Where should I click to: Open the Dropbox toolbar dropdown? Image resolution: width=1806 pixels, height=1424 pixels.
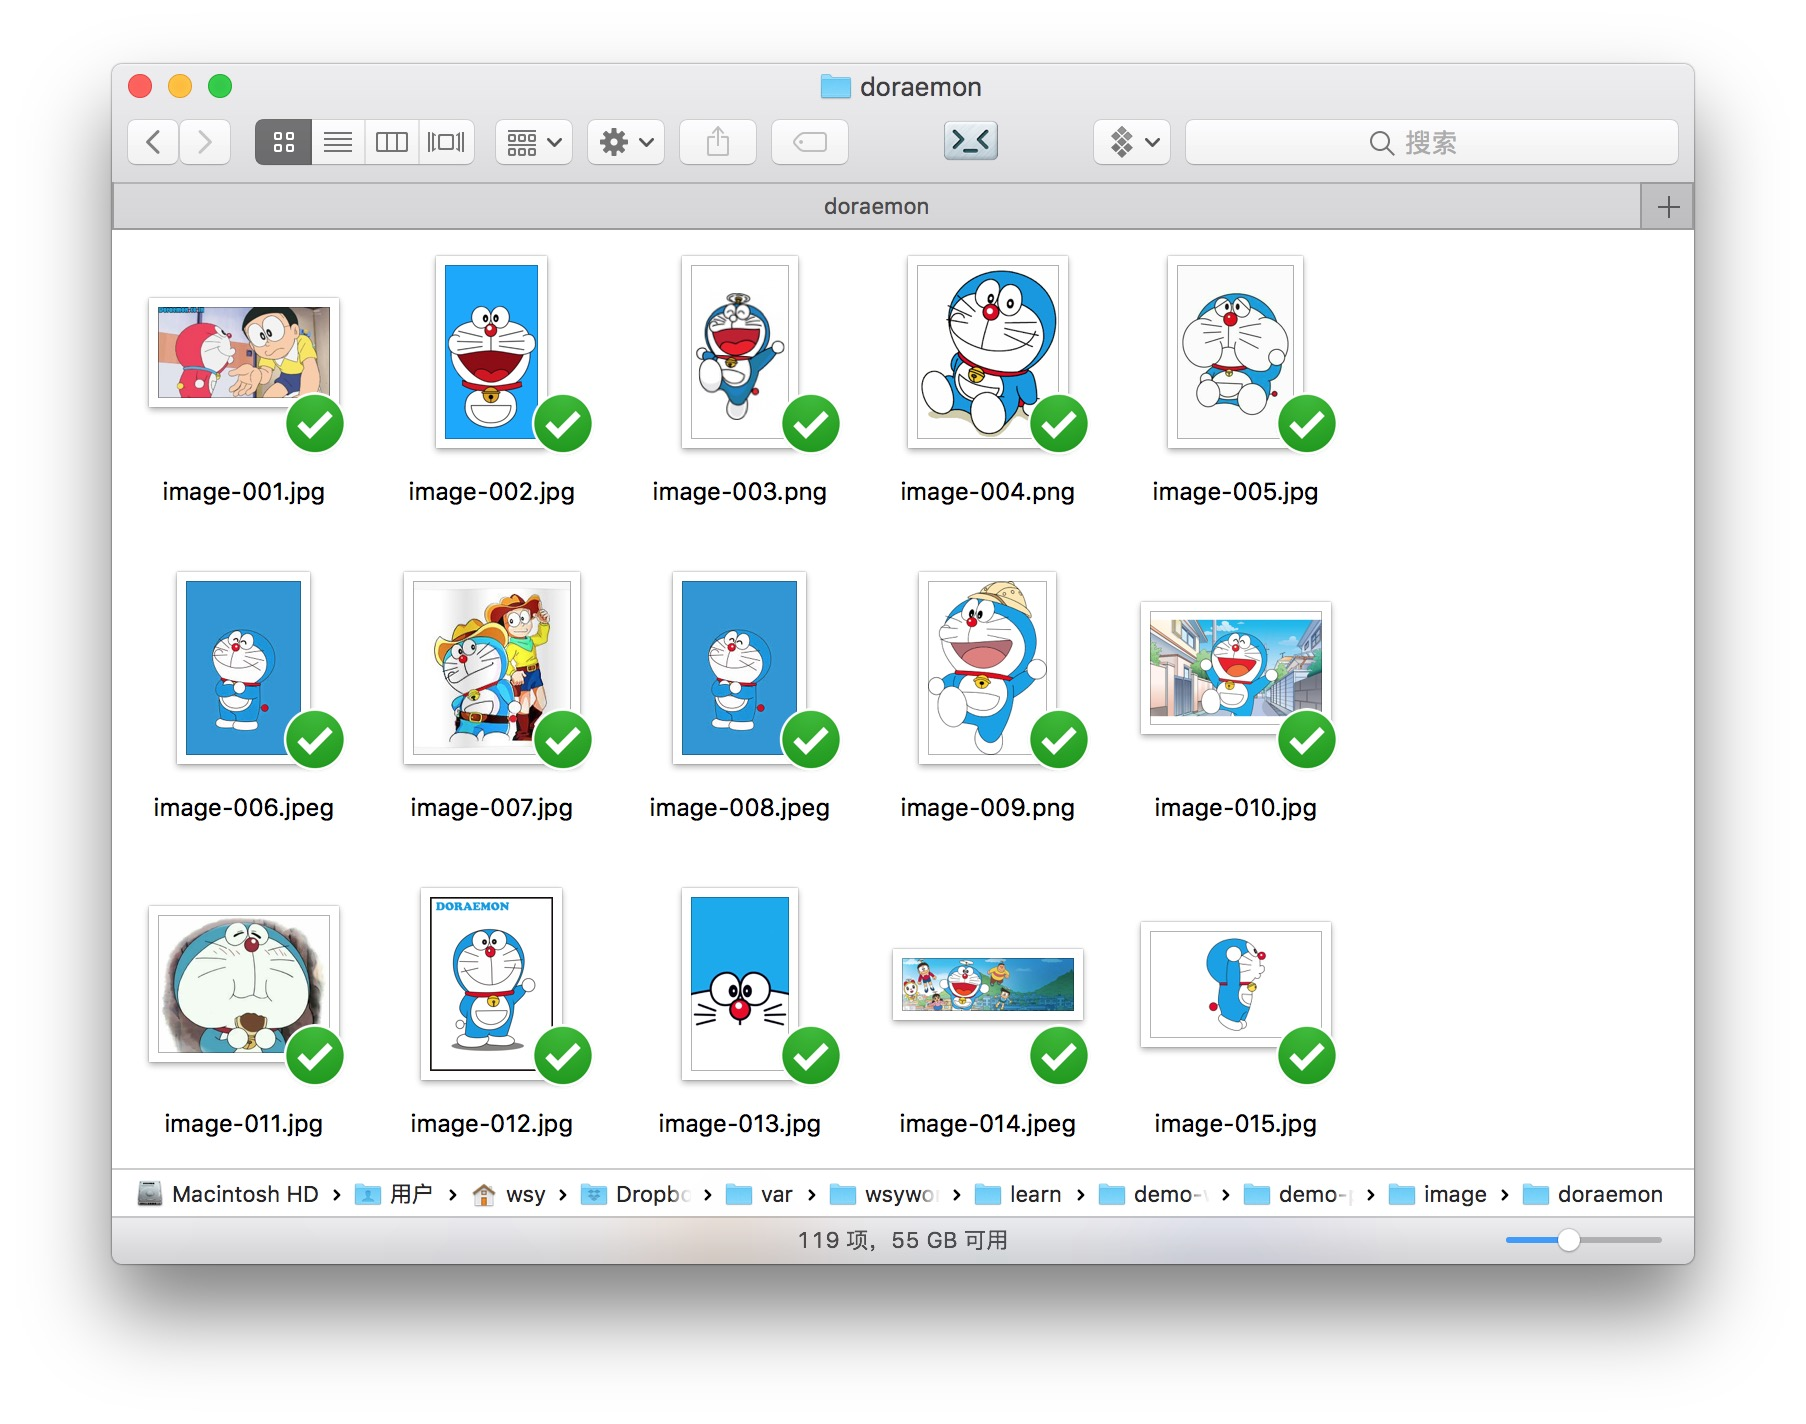pyautogui.click(x=1132, y=142)
